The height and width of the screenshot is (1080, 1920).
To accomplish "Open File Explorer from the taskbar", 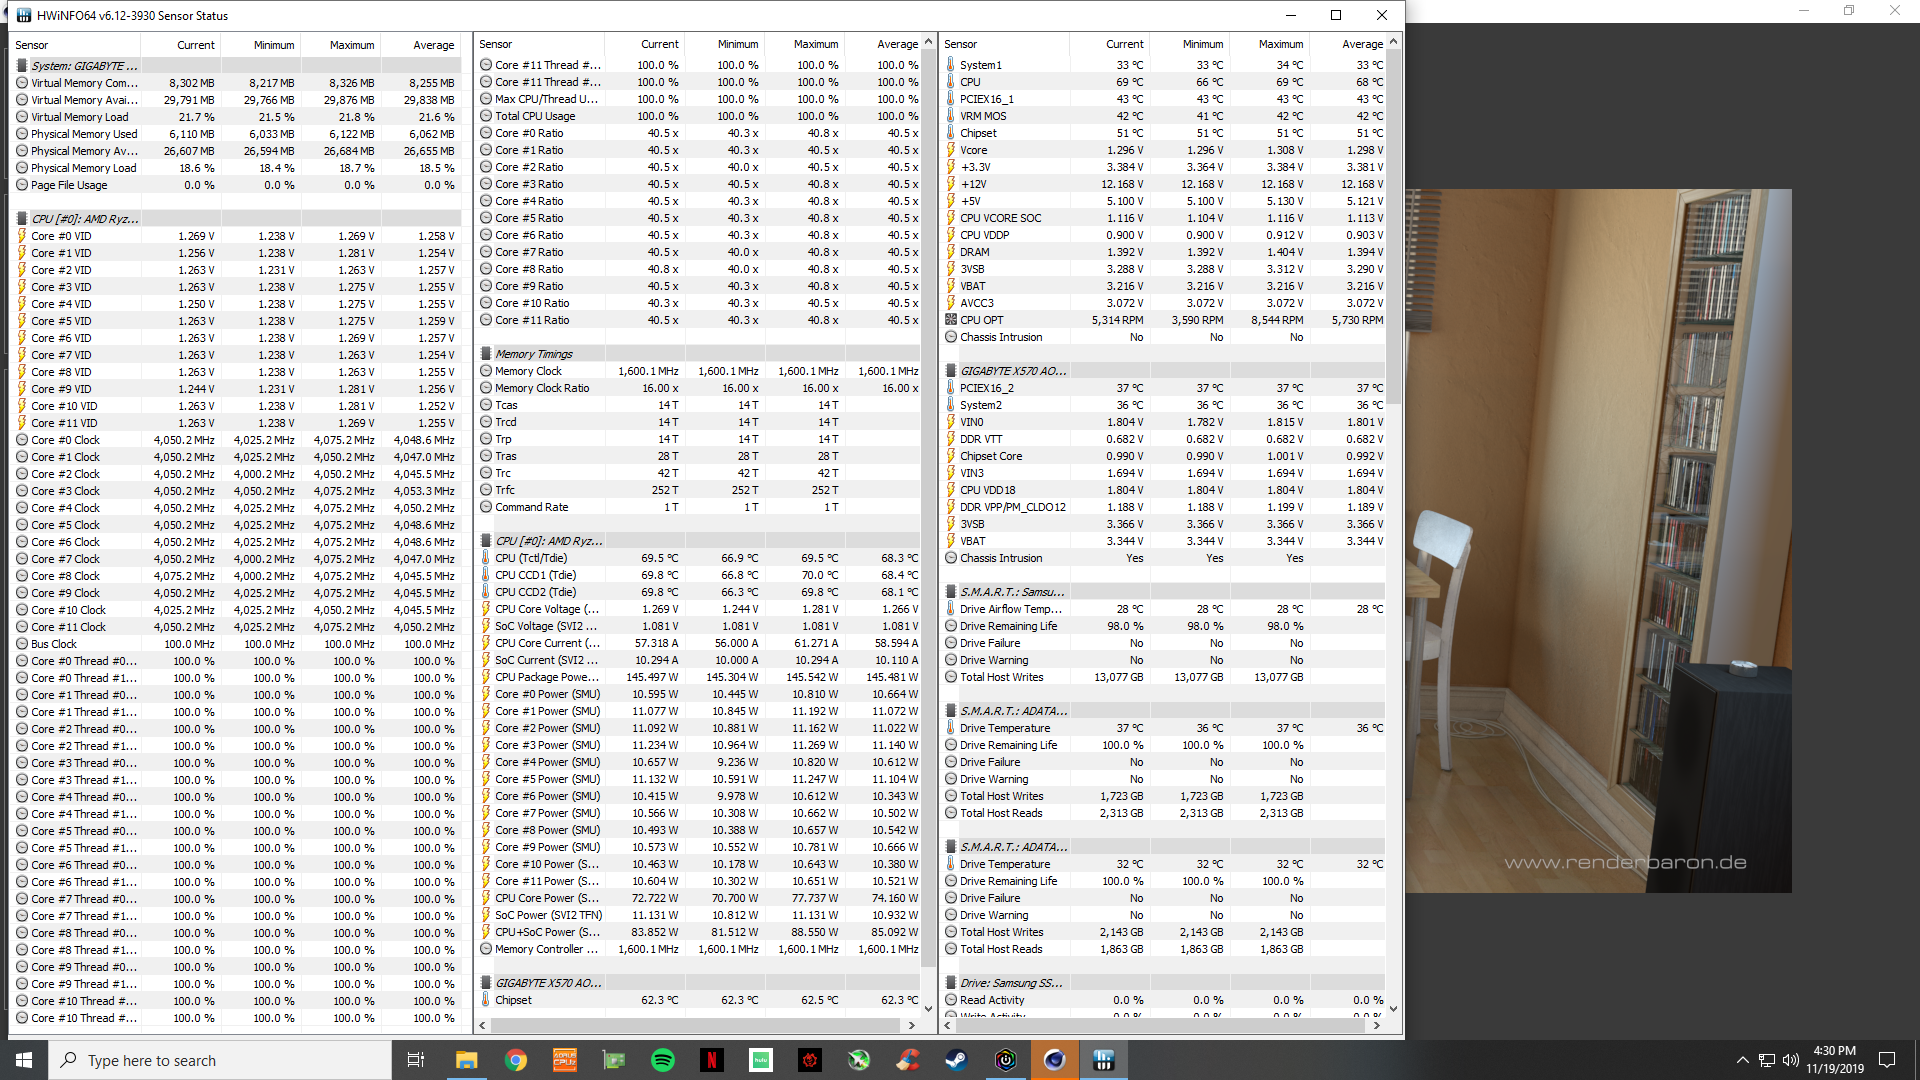I will point(467,1060).
